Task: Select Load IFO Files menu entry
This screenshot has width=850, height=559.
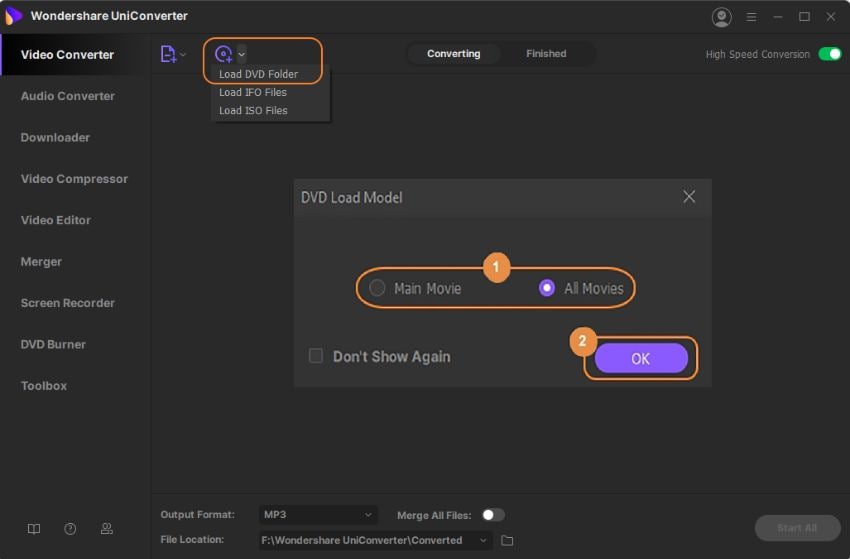Action: tap(253, 92)
